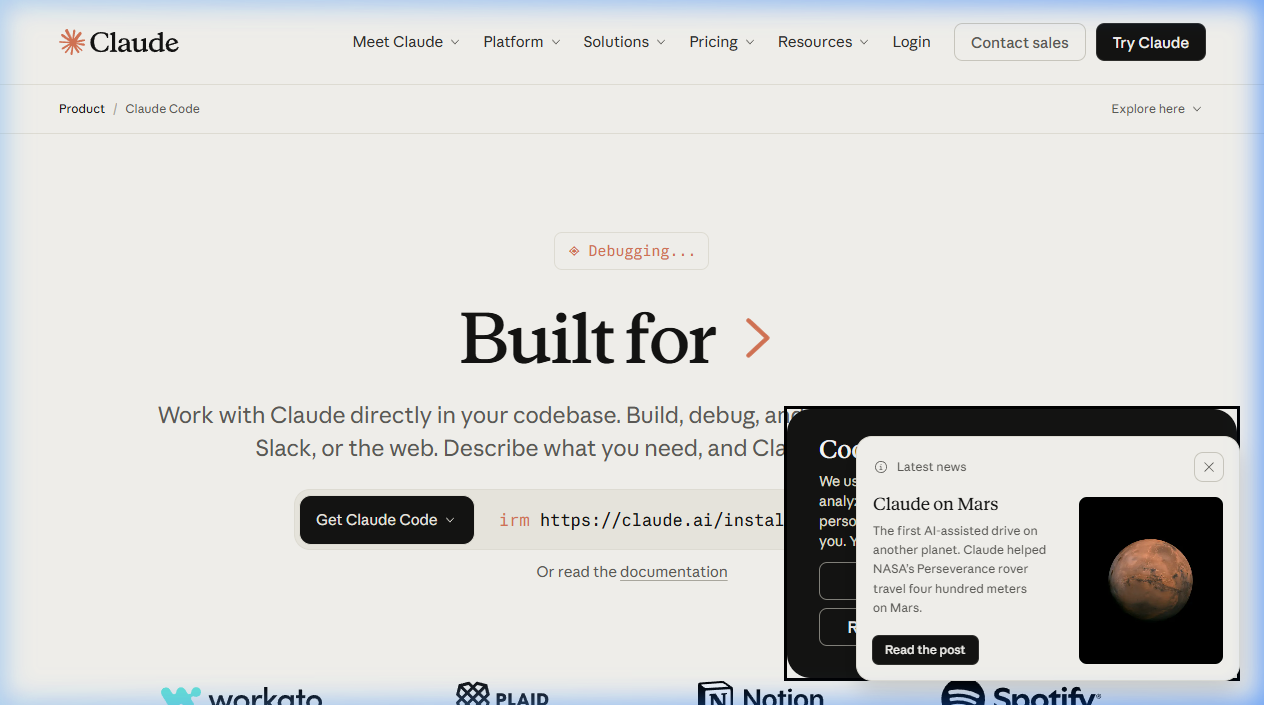Click the Notion logo

[761, 694]
